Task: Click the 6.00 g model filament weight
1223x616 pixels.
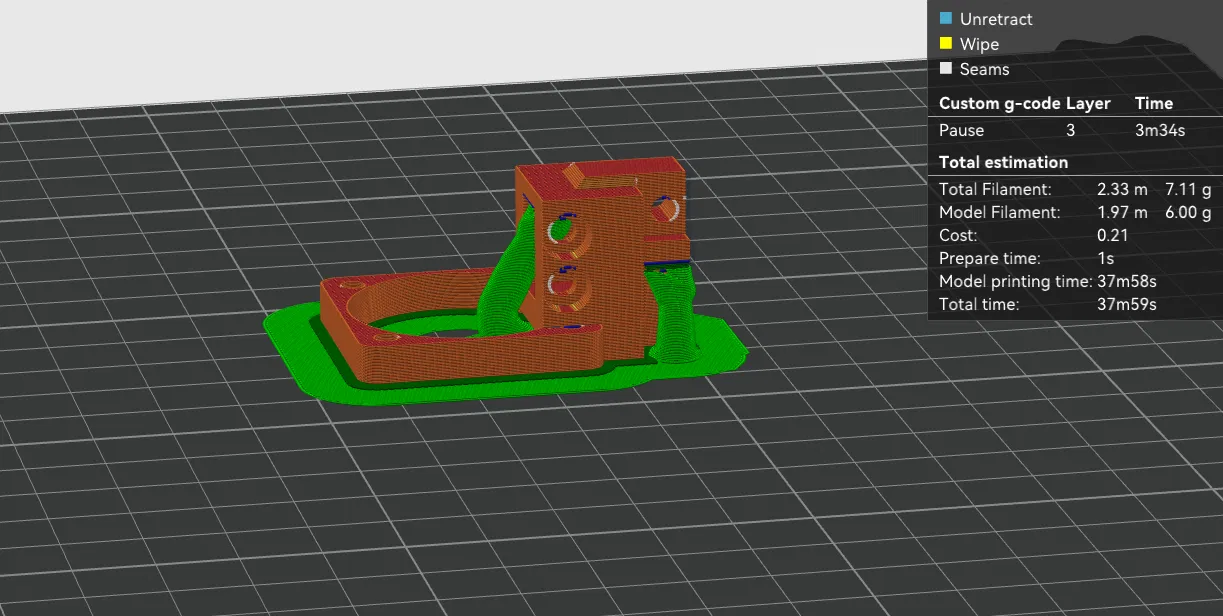Action: 1188,212
